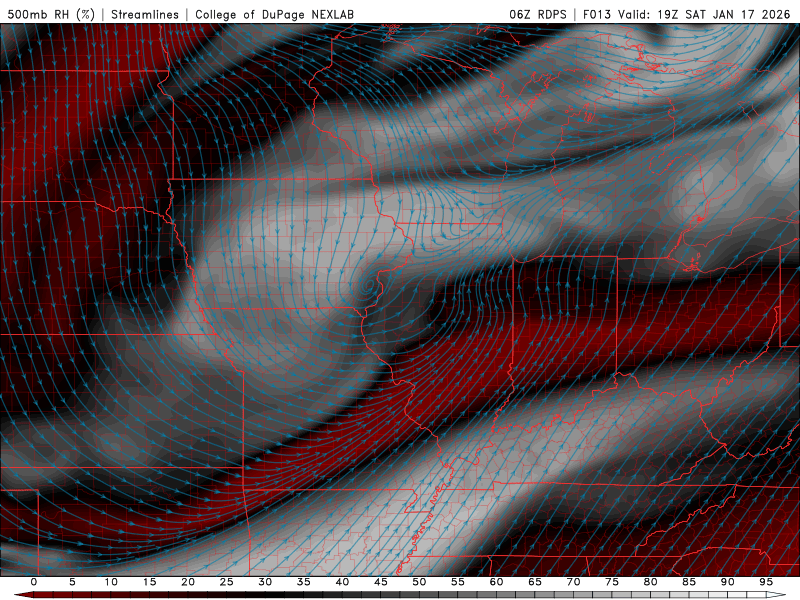
Task: Click the '500mb RH (%)' title text
Action: point(52,14)
